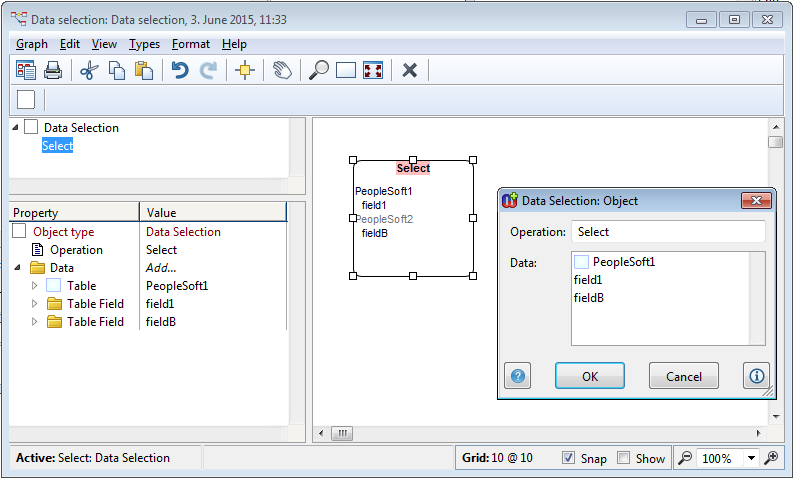Select the hand pan tool

[282, 70]
